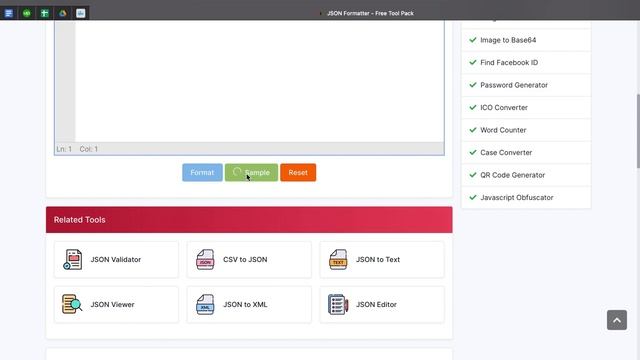Click the Format button
The height and width of the screenshot is (360, 640).
[202, 172]
